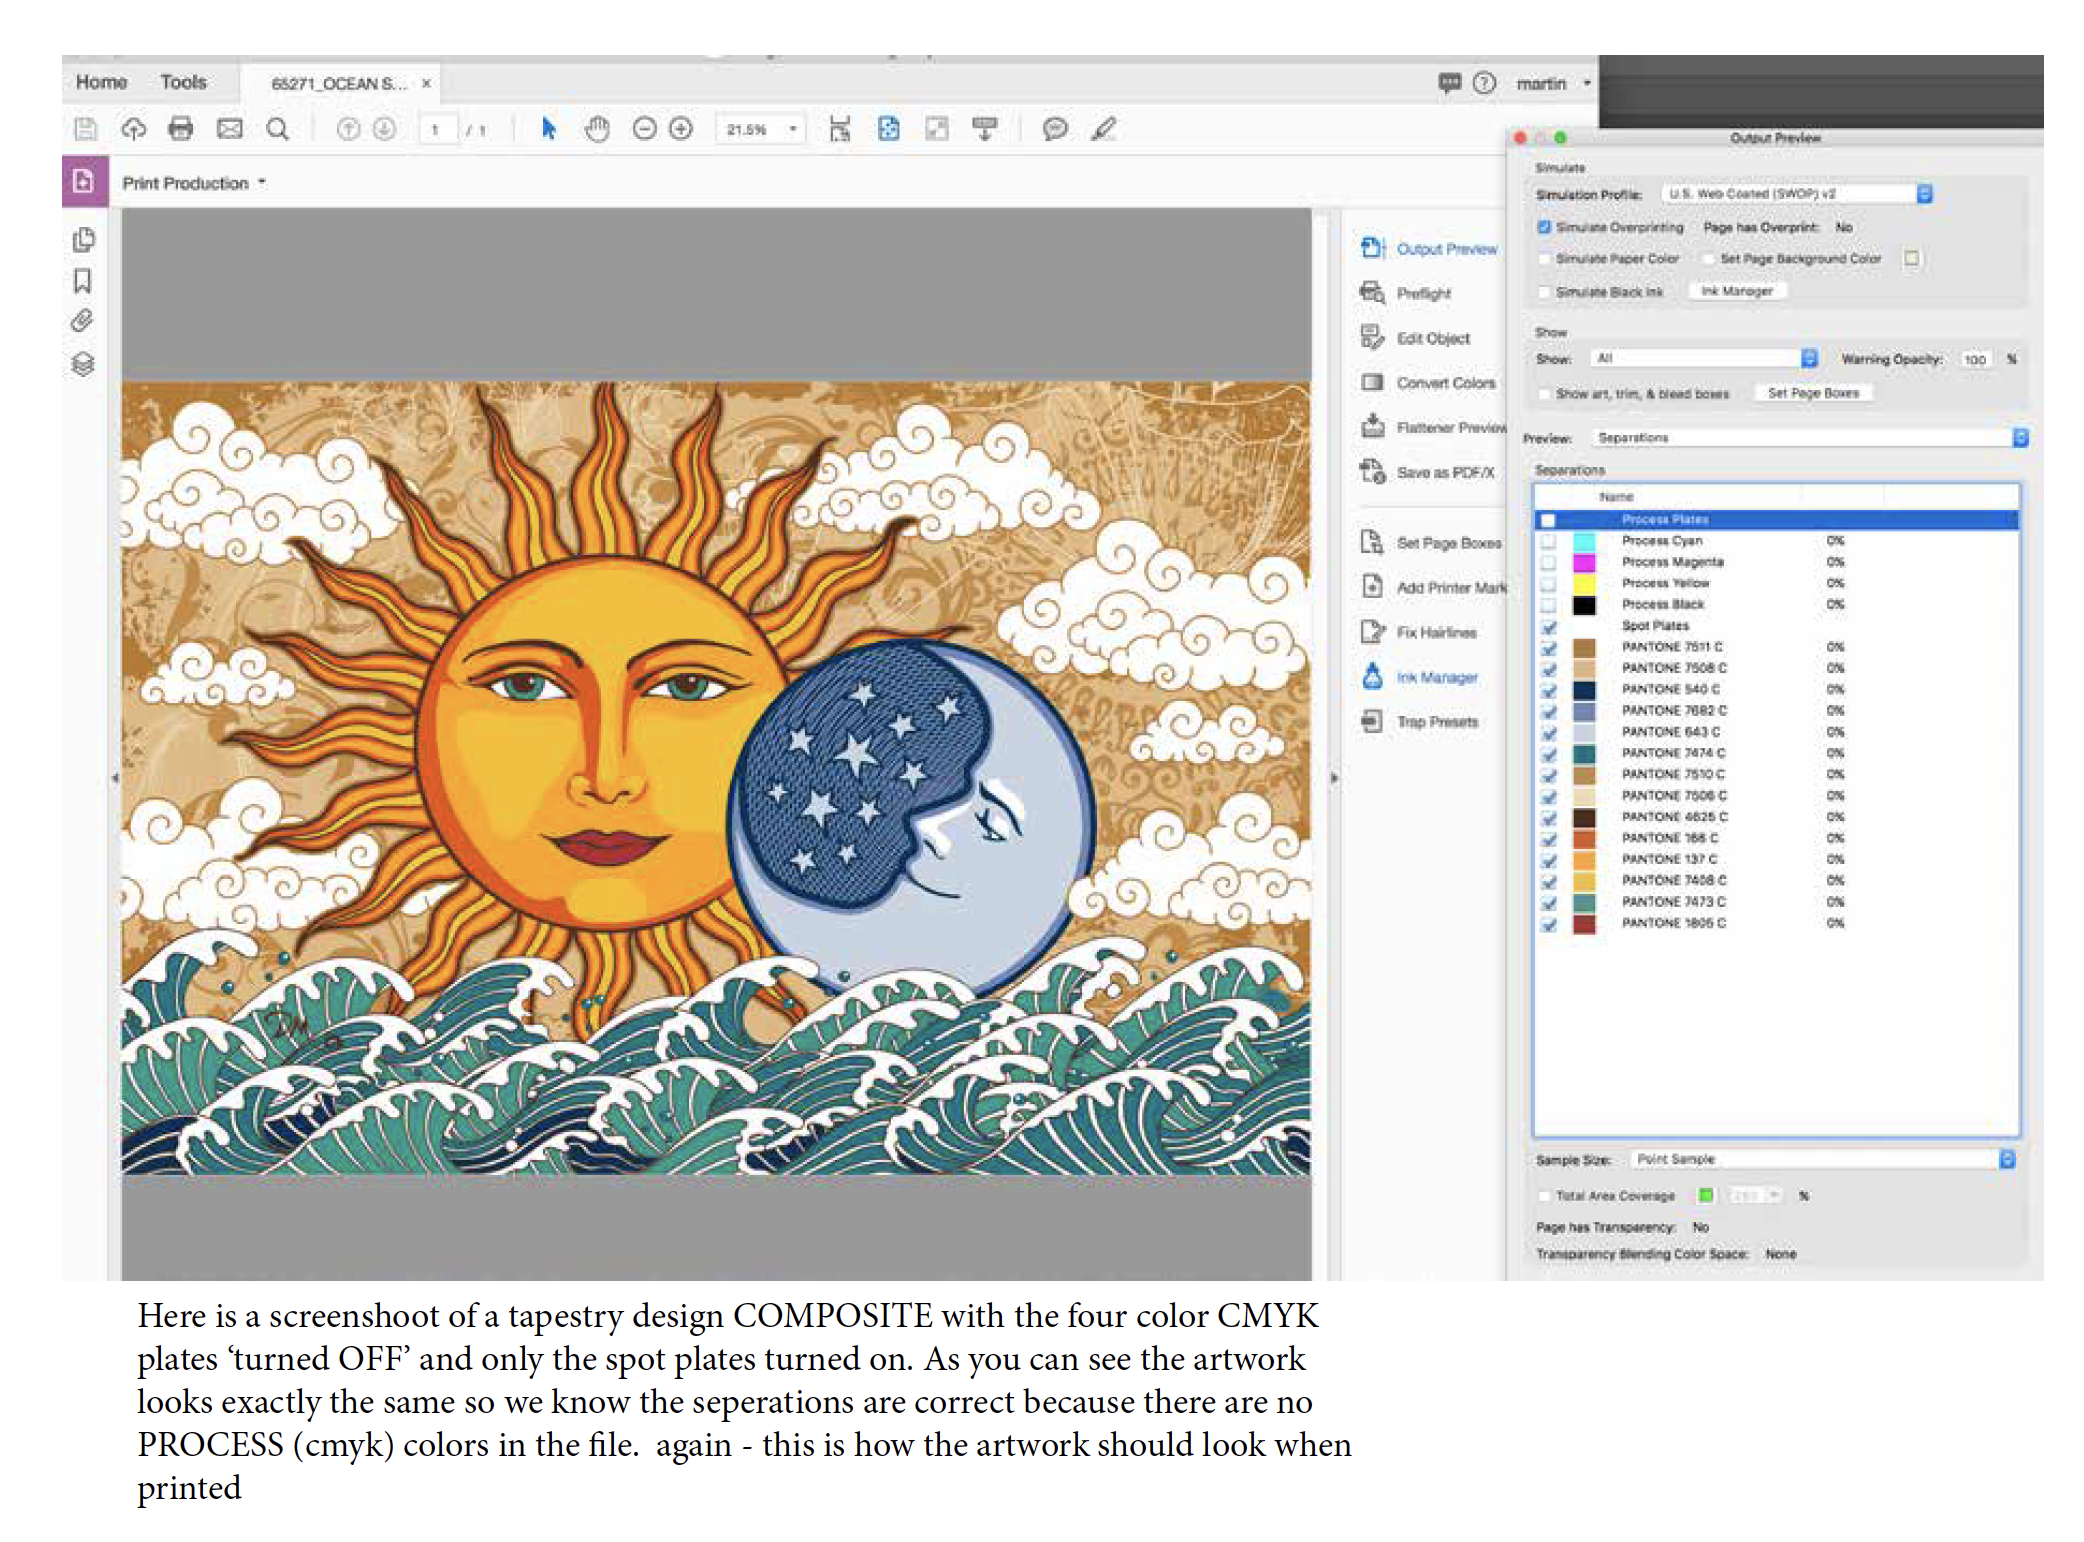This screenshot has width=2084, height=1542.
Task: Click the Set Page Boxes button
Action: pos(1812,393)
